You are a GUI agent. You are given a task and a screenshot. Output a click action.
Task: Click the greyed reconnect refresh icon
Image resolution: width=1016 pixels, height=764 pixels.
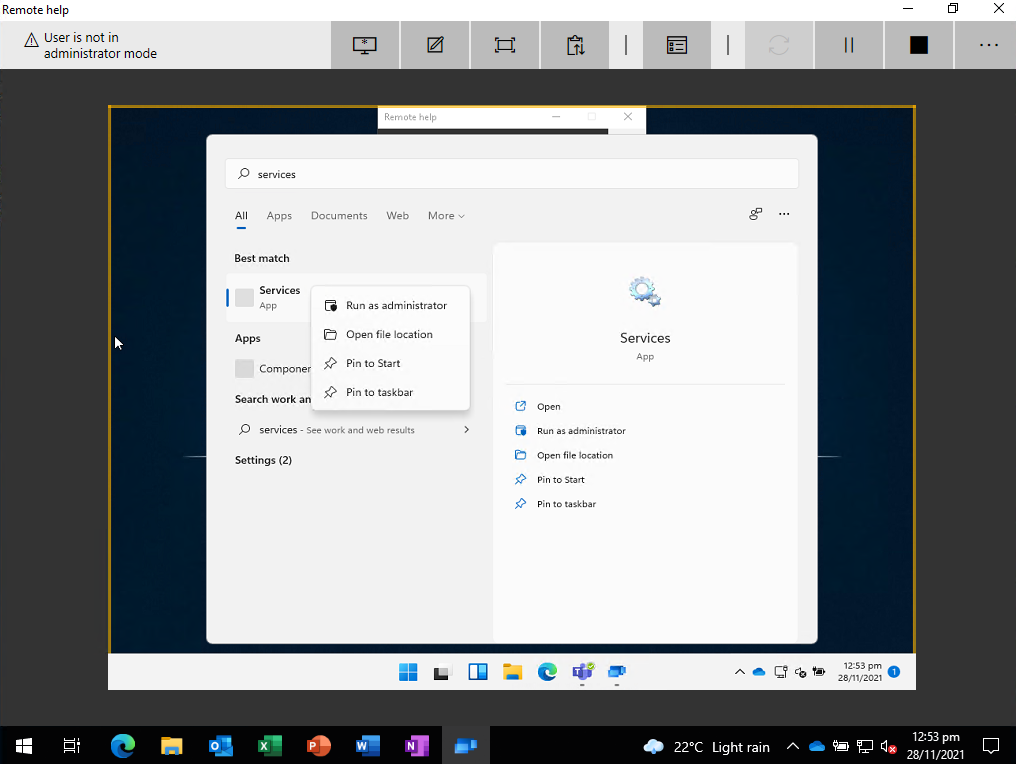pyautogui.click(x=779, y=45)
